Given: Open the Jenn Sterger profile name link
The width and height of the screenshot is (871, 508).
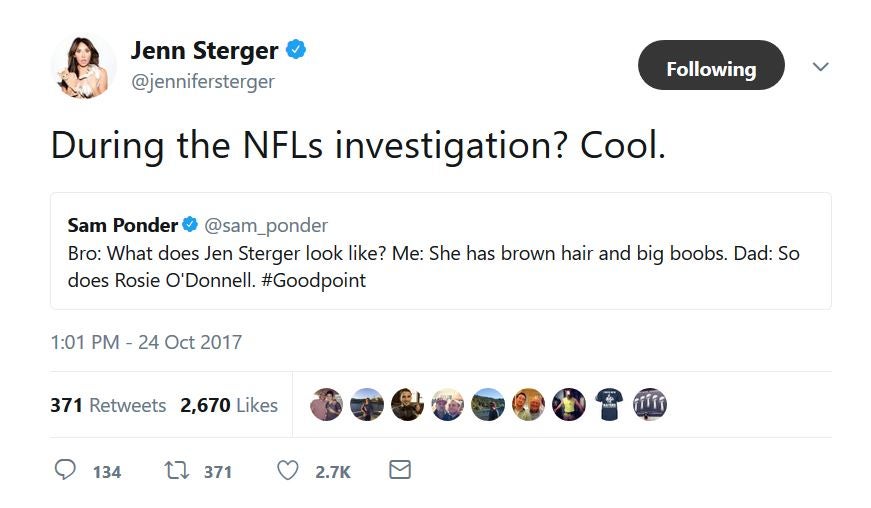Looking at the screenshot, I should pos(206,50).
